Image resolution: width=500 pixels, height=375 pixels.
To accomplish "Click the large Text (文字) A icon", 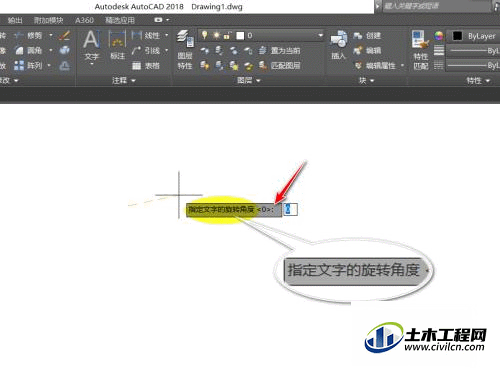I will pyautogui.click(x=92, y=40).
